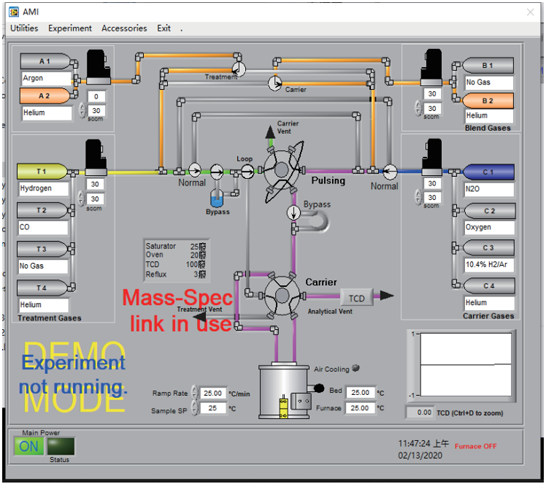Click the Pulsing six-port valve
The image size is (546, 484).
pos(282,170)
